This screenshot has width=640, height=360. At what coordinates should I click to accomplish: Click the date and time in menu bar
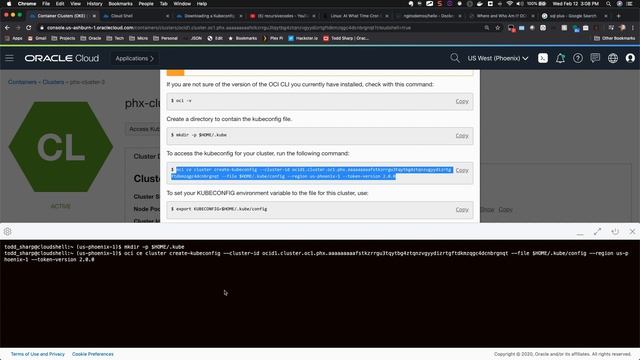click(576, 4)
